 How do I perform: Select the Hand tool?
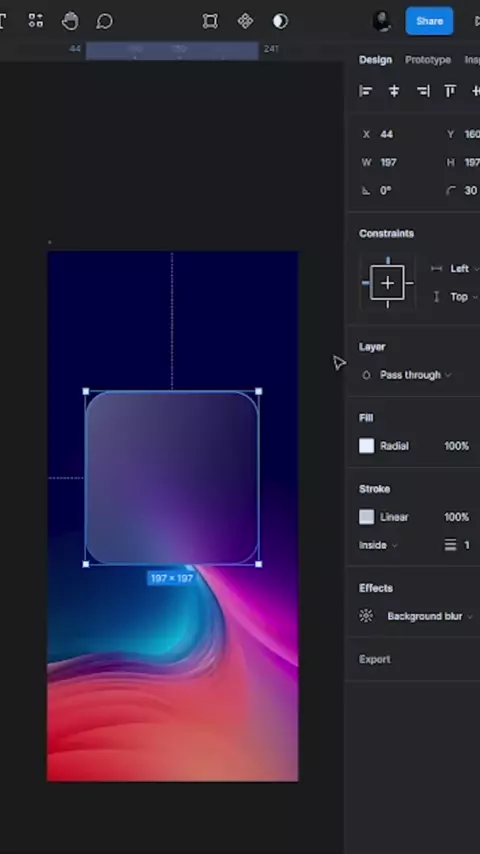click(x=70, y=21)
